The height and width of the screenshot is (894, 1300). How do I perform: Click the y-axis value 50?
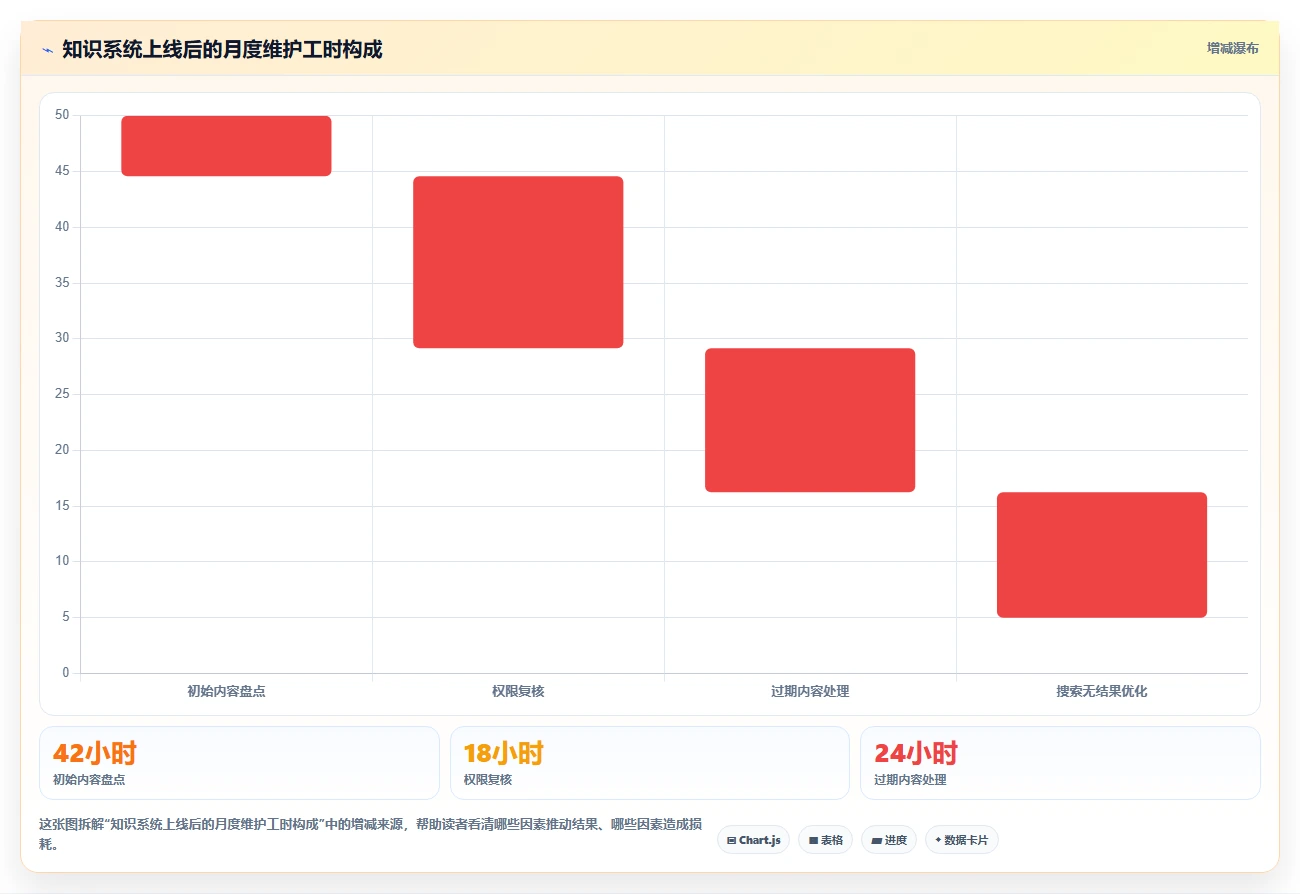click(62, 115)
